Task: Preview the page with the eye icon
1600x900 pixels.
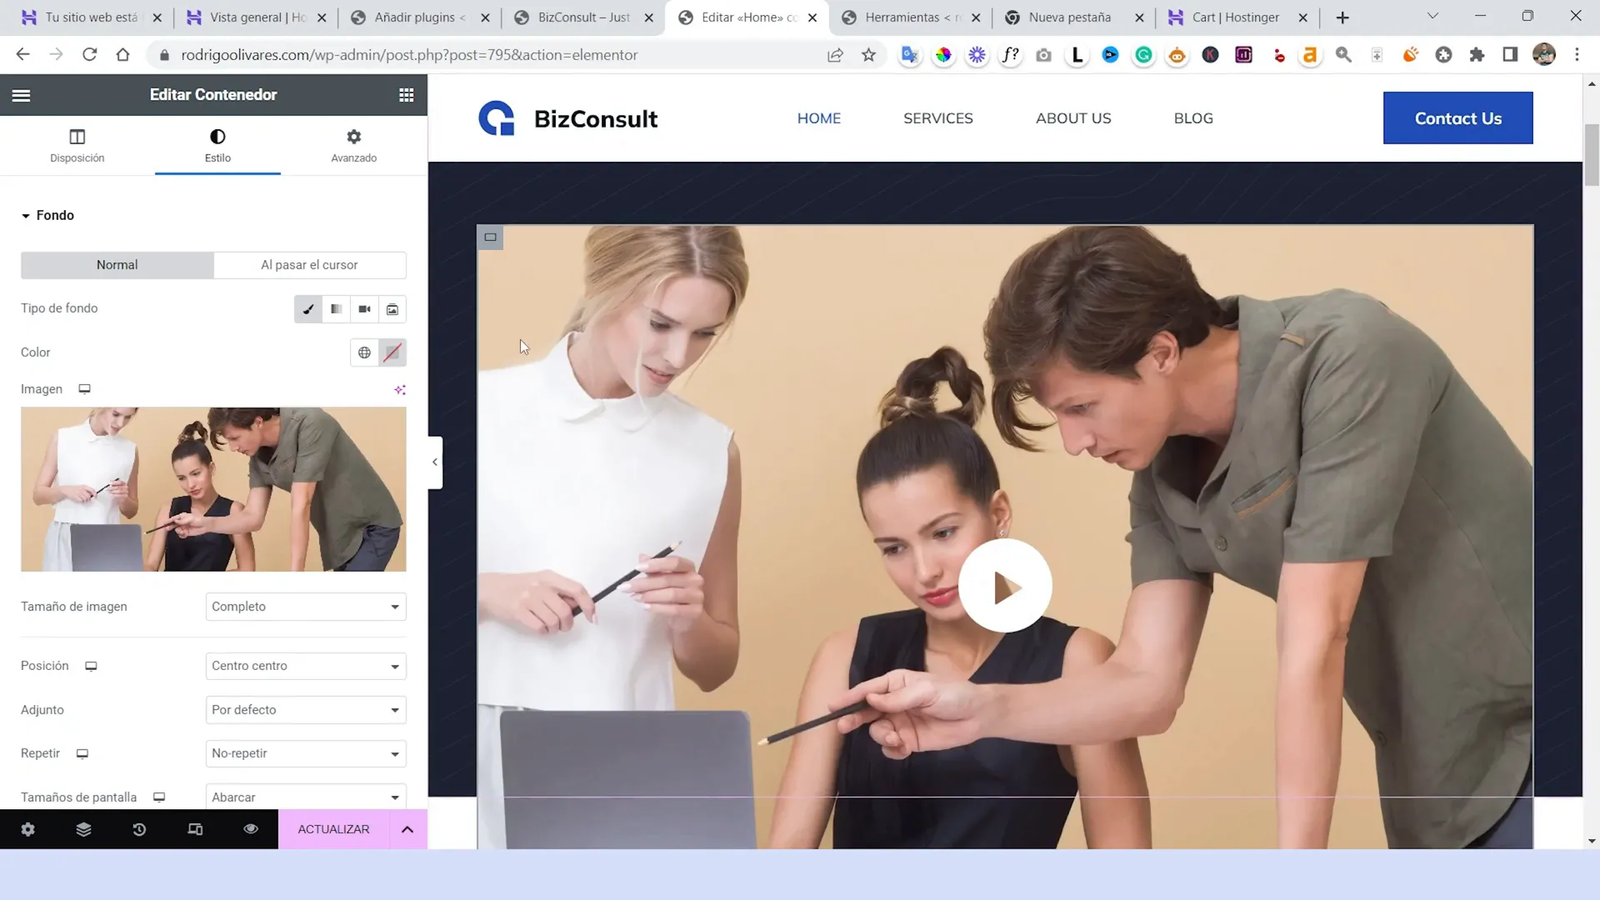Action: point(250,829)
